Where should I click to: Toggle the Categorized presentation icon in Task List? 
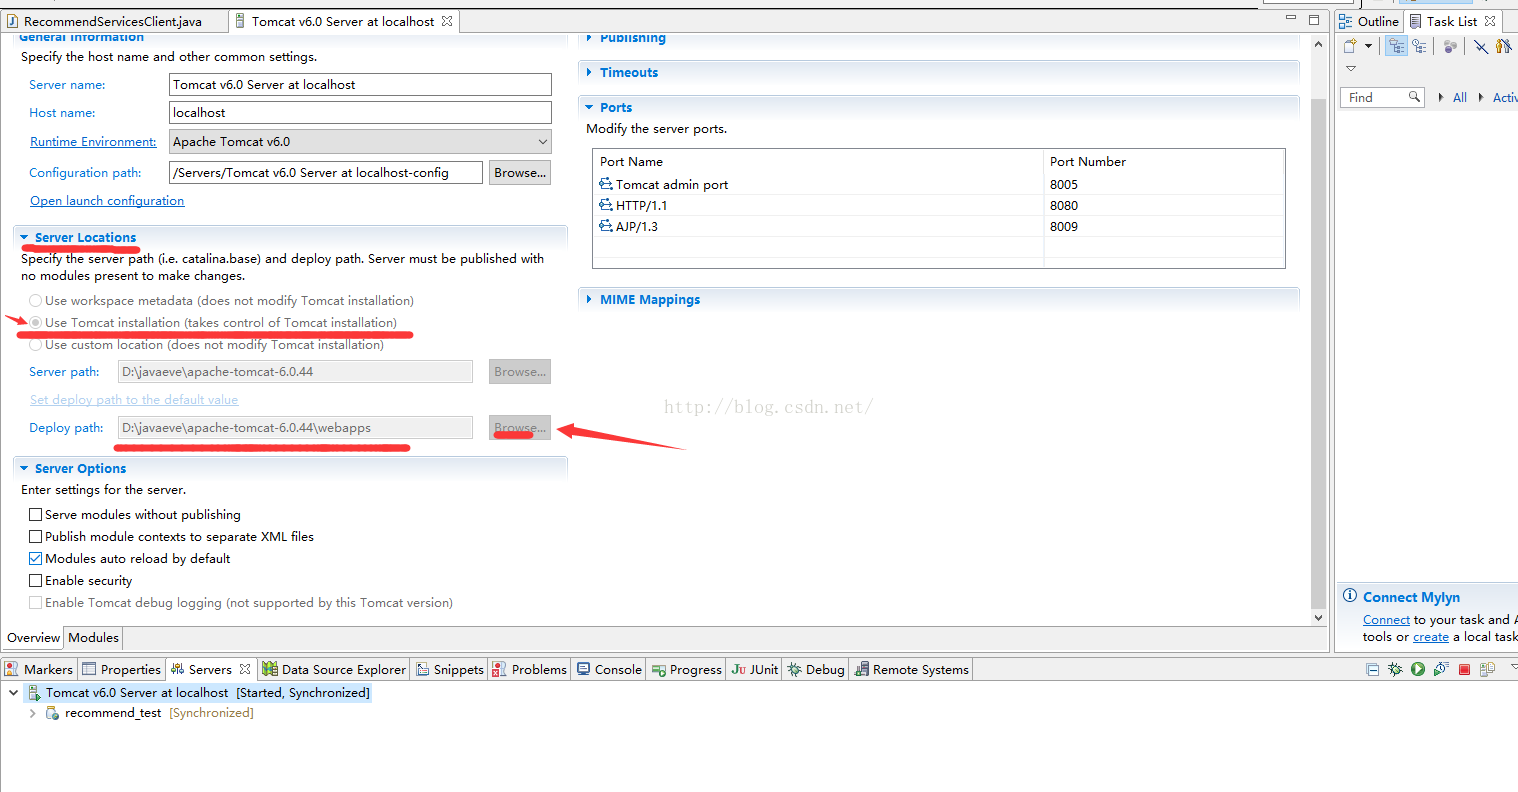click(1397, 46)
